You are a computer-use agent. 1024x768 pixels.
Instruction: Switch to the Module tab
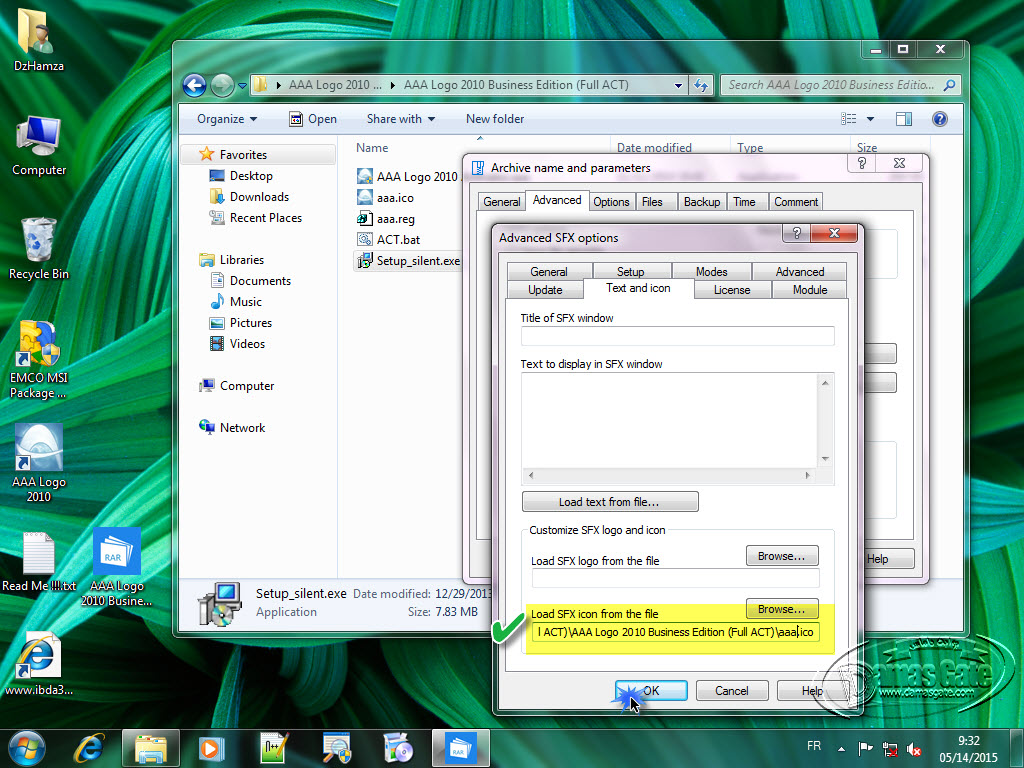pyautogui.click(x=810, y=290)
